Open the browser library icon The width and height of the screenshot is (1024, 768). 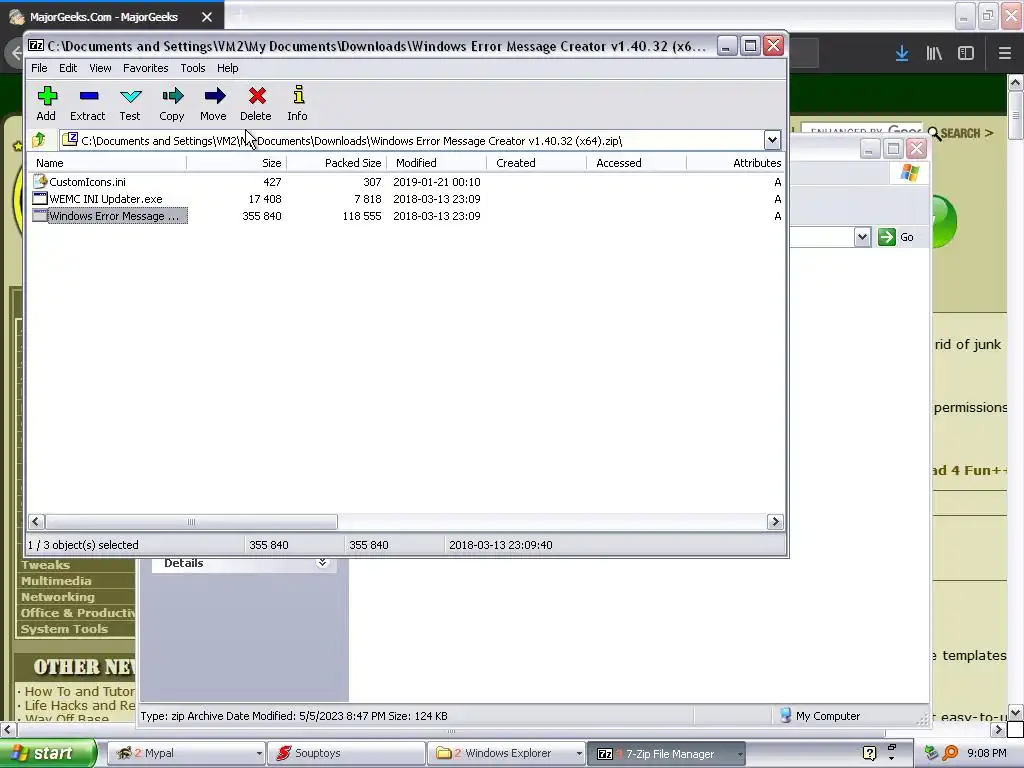pyautogui.click(x=934, y=54)
